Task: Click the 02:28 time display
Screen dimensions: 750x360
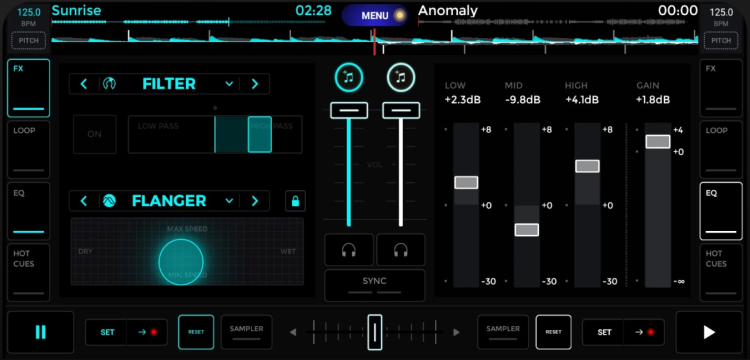Action: 313,10
